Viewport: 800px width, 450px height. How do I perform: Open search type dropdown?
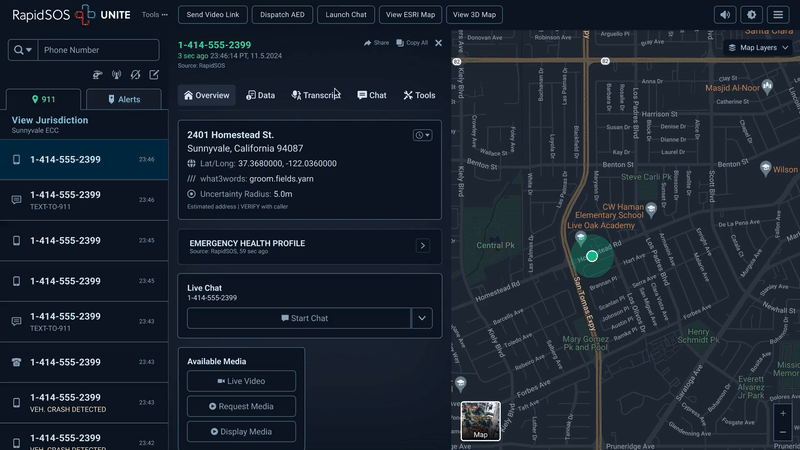point(23,50)
